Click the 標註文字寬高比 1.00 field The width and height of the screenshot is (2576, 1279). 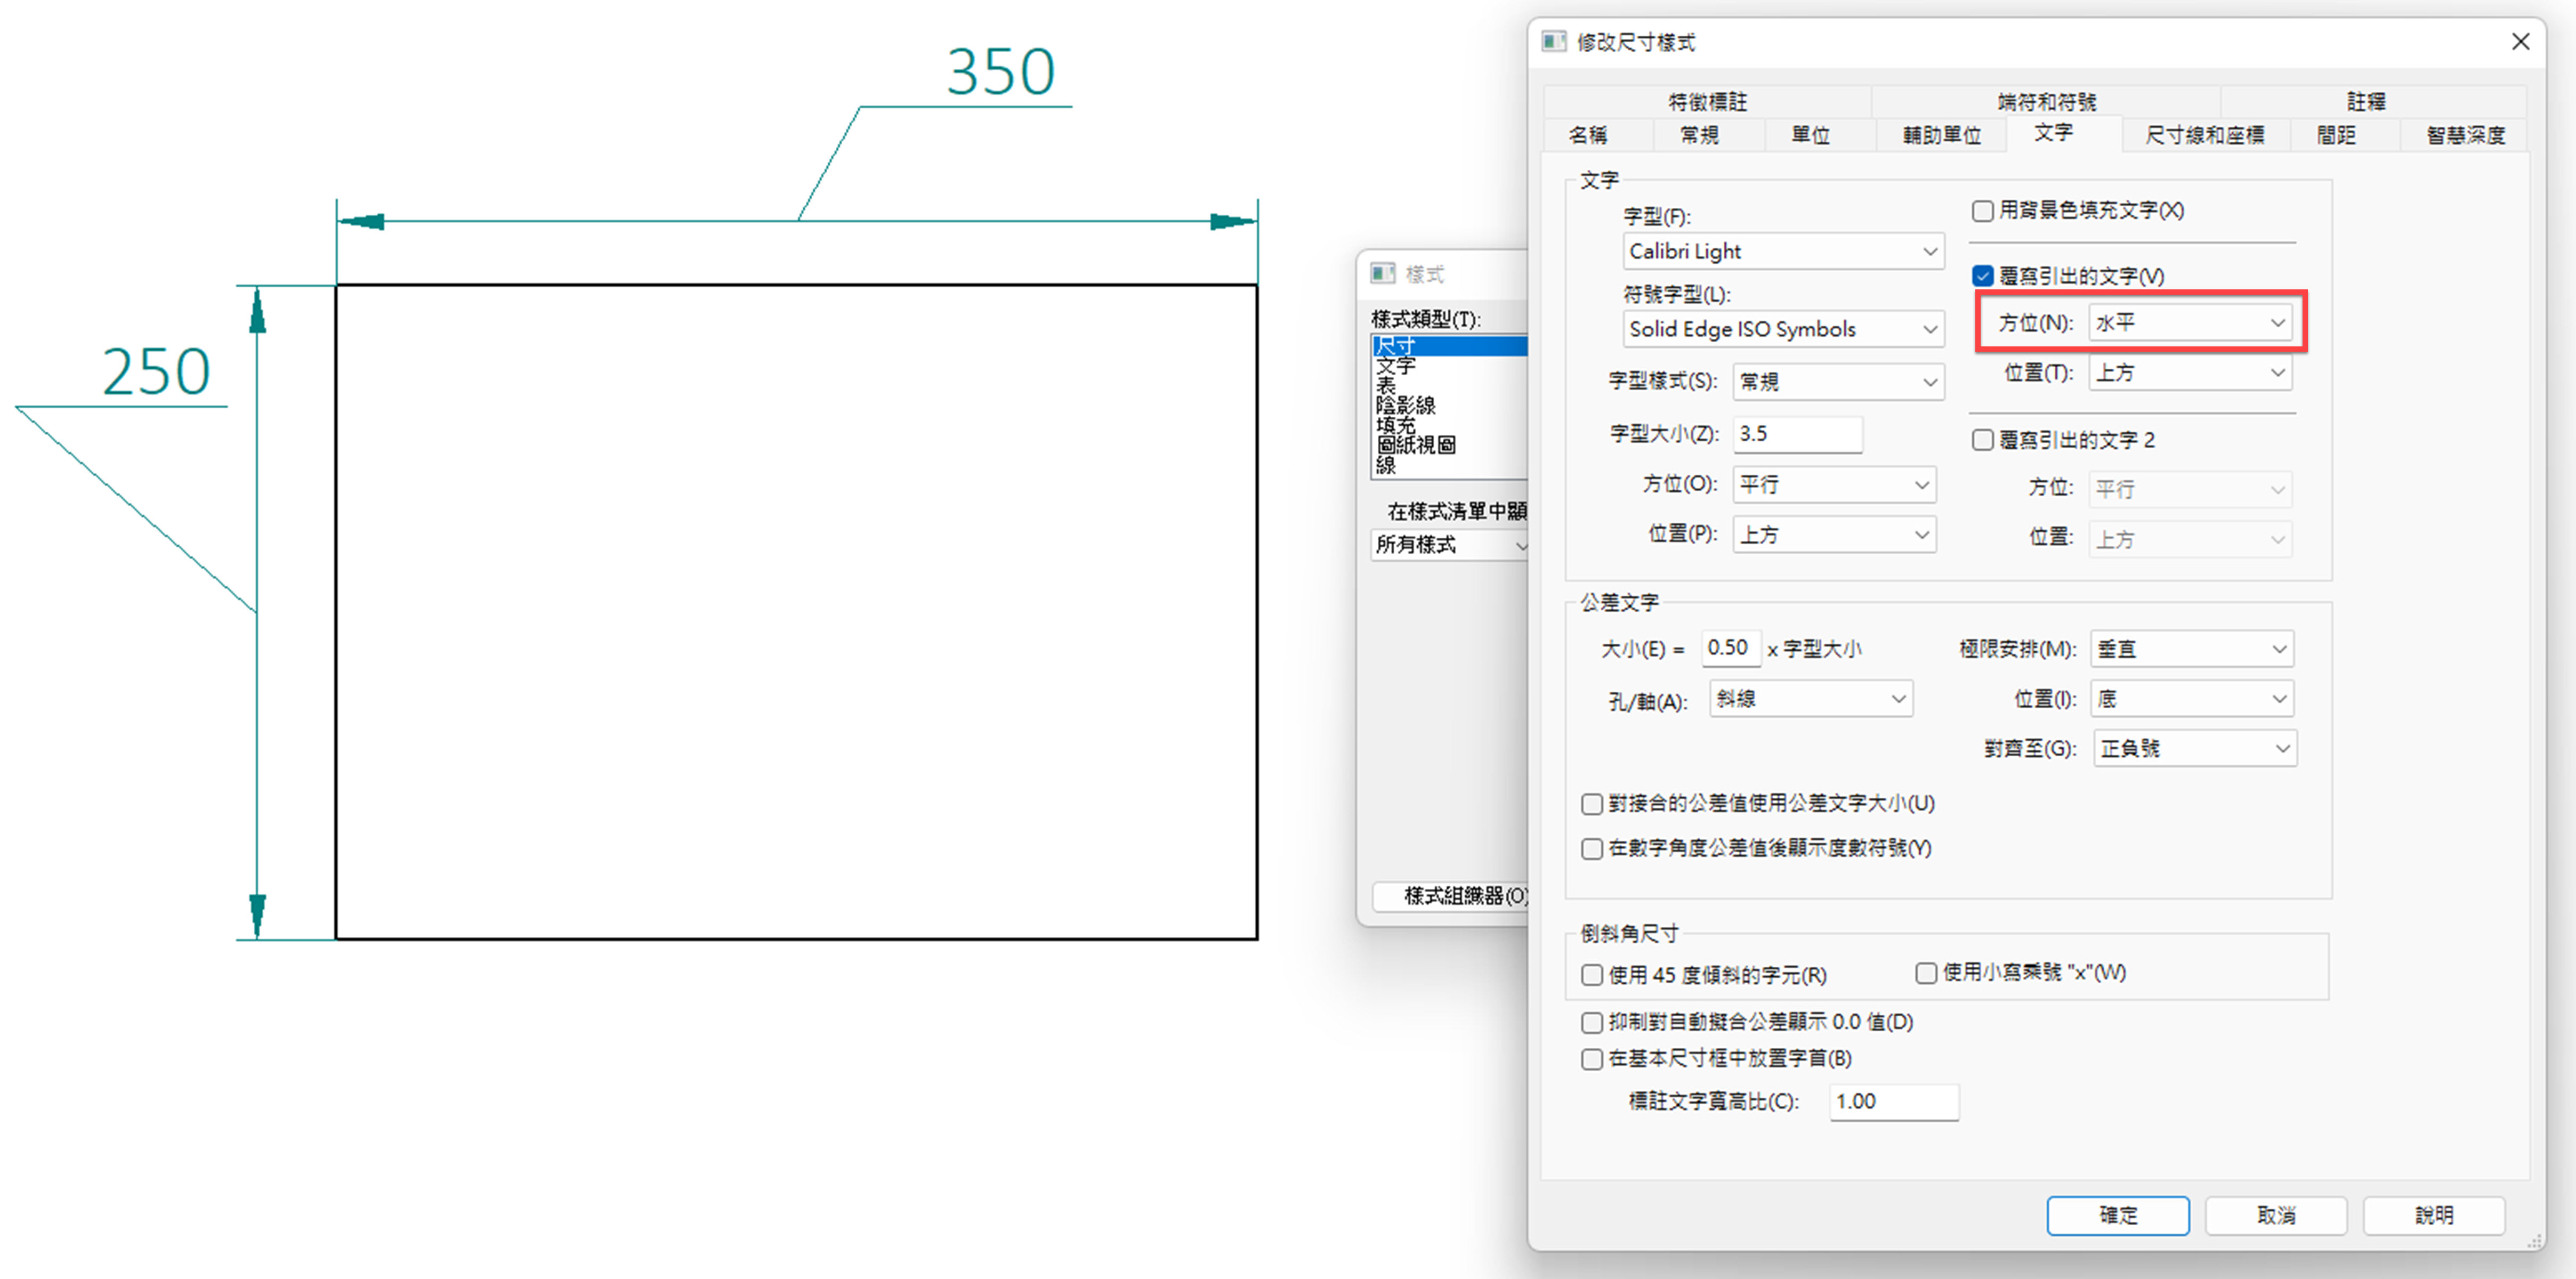[1893, 1102]
